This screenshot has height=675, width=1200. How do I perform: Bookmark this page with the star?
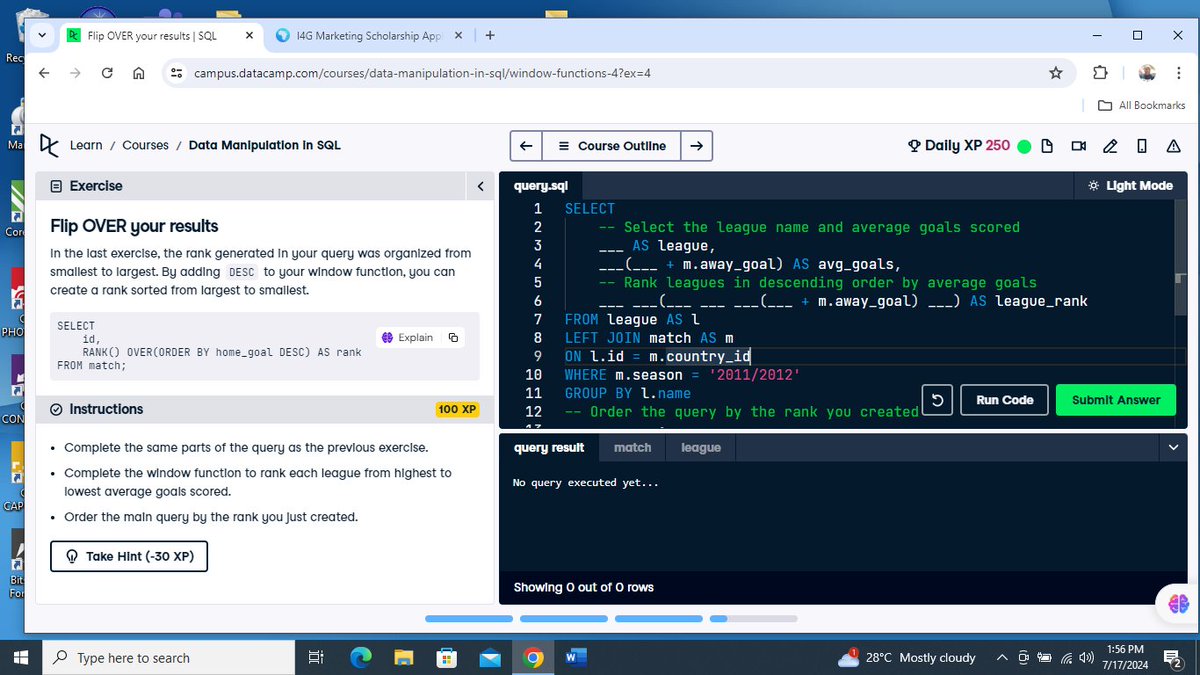click(x=1056, y=73)
